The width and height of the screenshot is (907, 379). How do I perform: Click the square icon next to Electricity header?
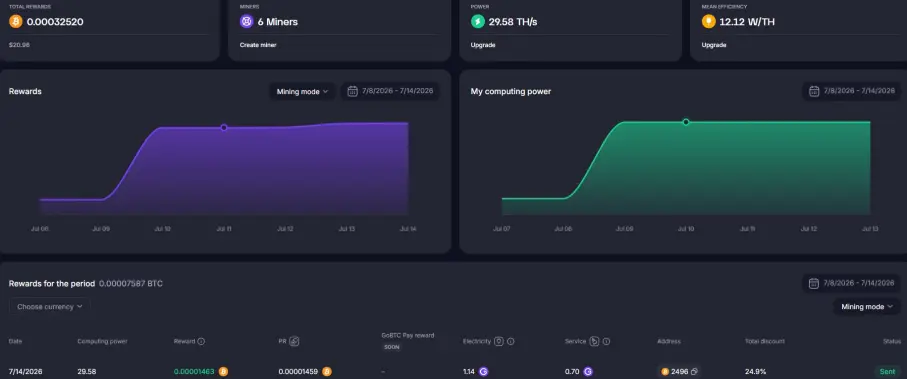point(499,341)
